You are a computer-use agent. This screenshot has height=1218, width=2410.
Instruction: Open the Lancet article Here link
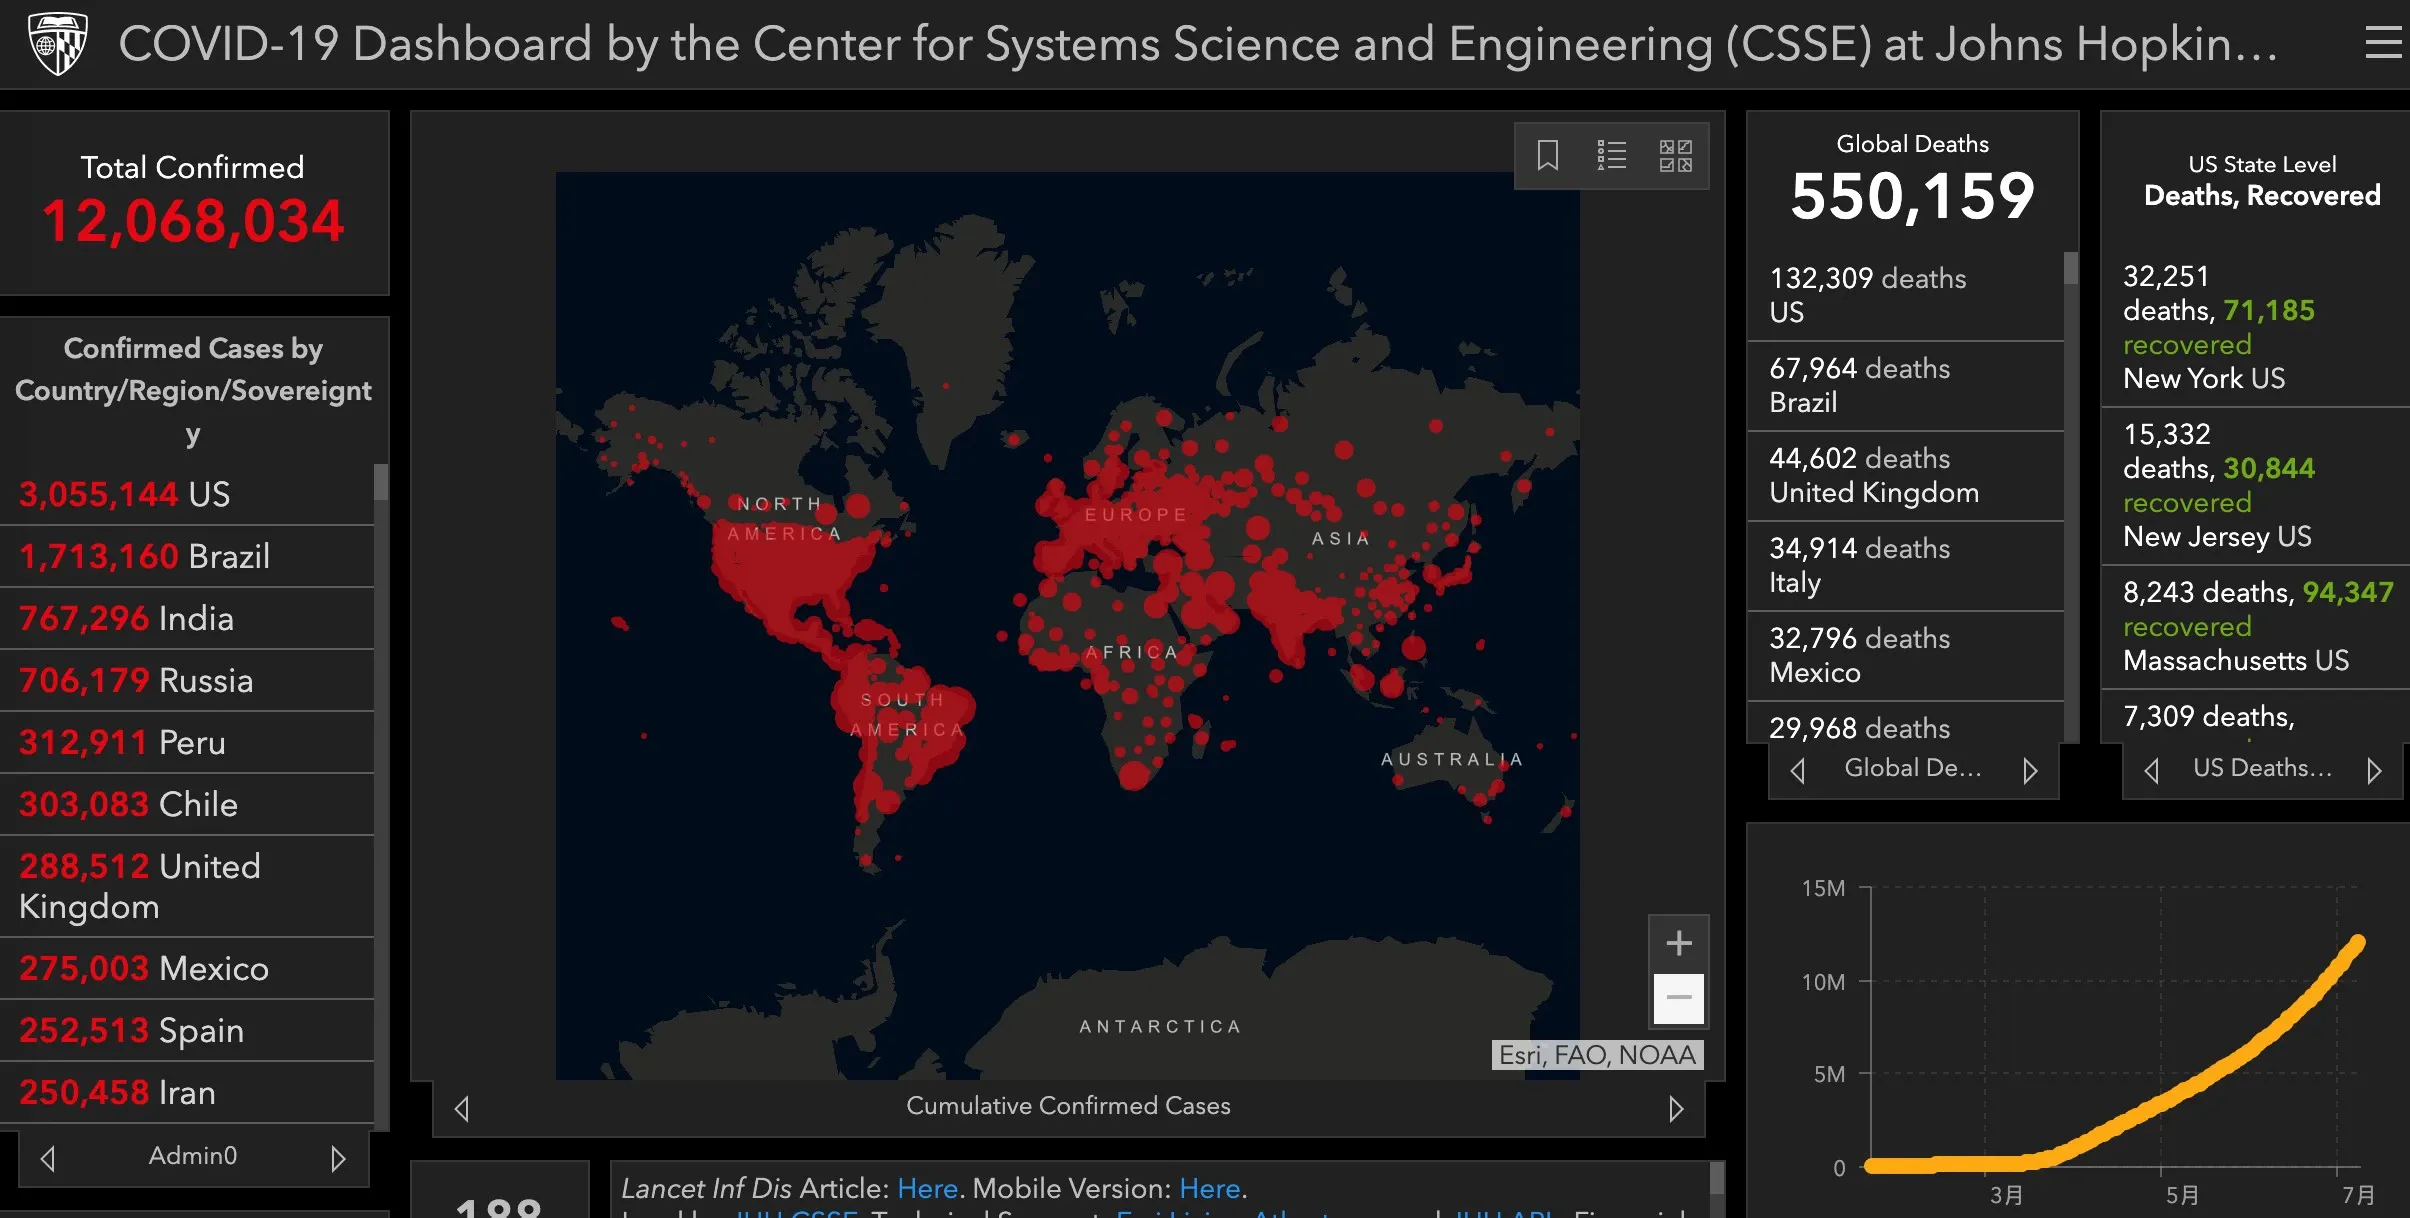pyautogui.click(x=927, y=1188)
